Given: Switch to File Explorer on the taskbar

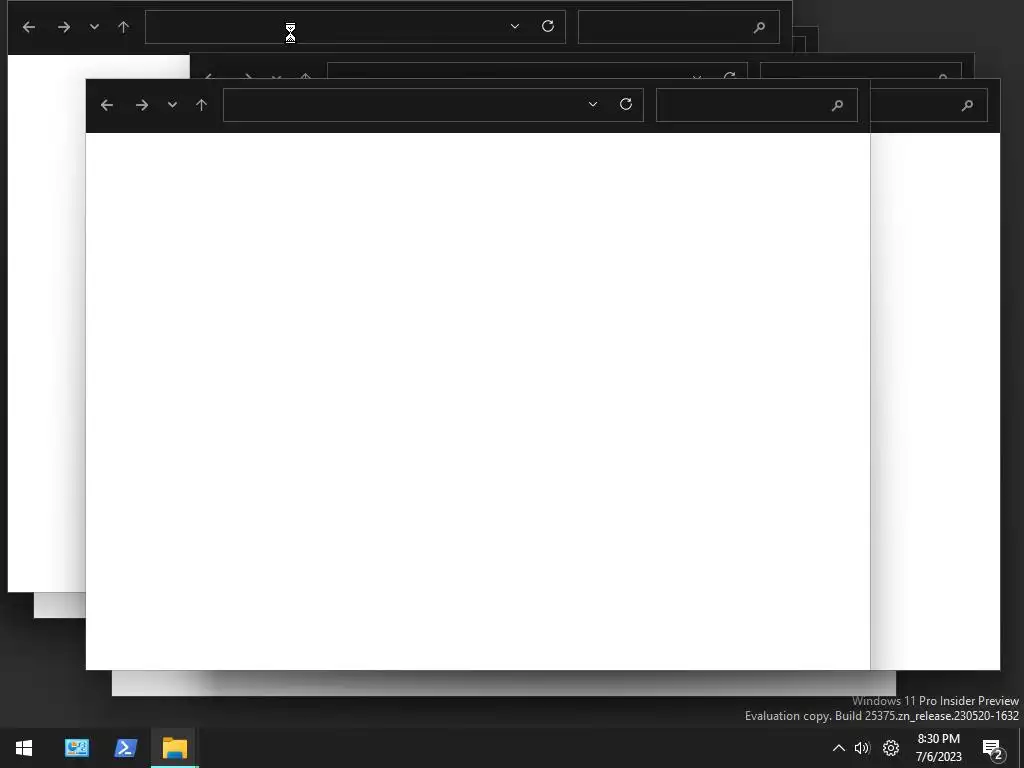Looking at the screenshot, I should coord(174,748).
